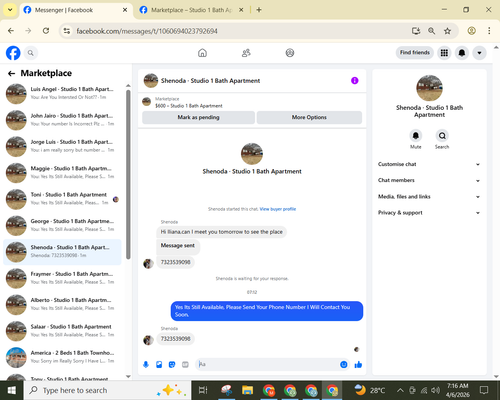Bookmark this page with the star icon
The image size is (500, 400).
pos(447,31)
